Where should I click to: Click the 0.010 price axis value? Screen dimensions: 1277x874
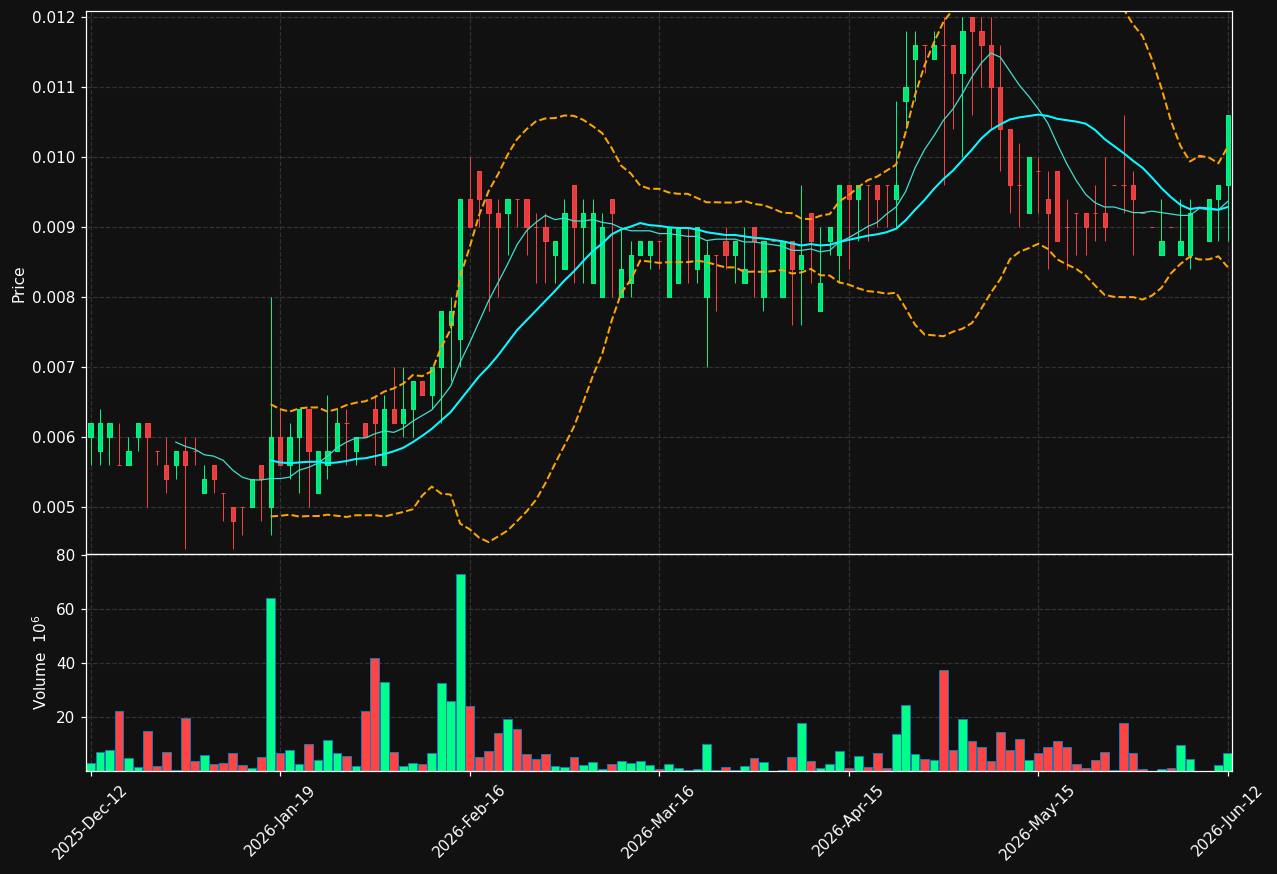point(55,157)
